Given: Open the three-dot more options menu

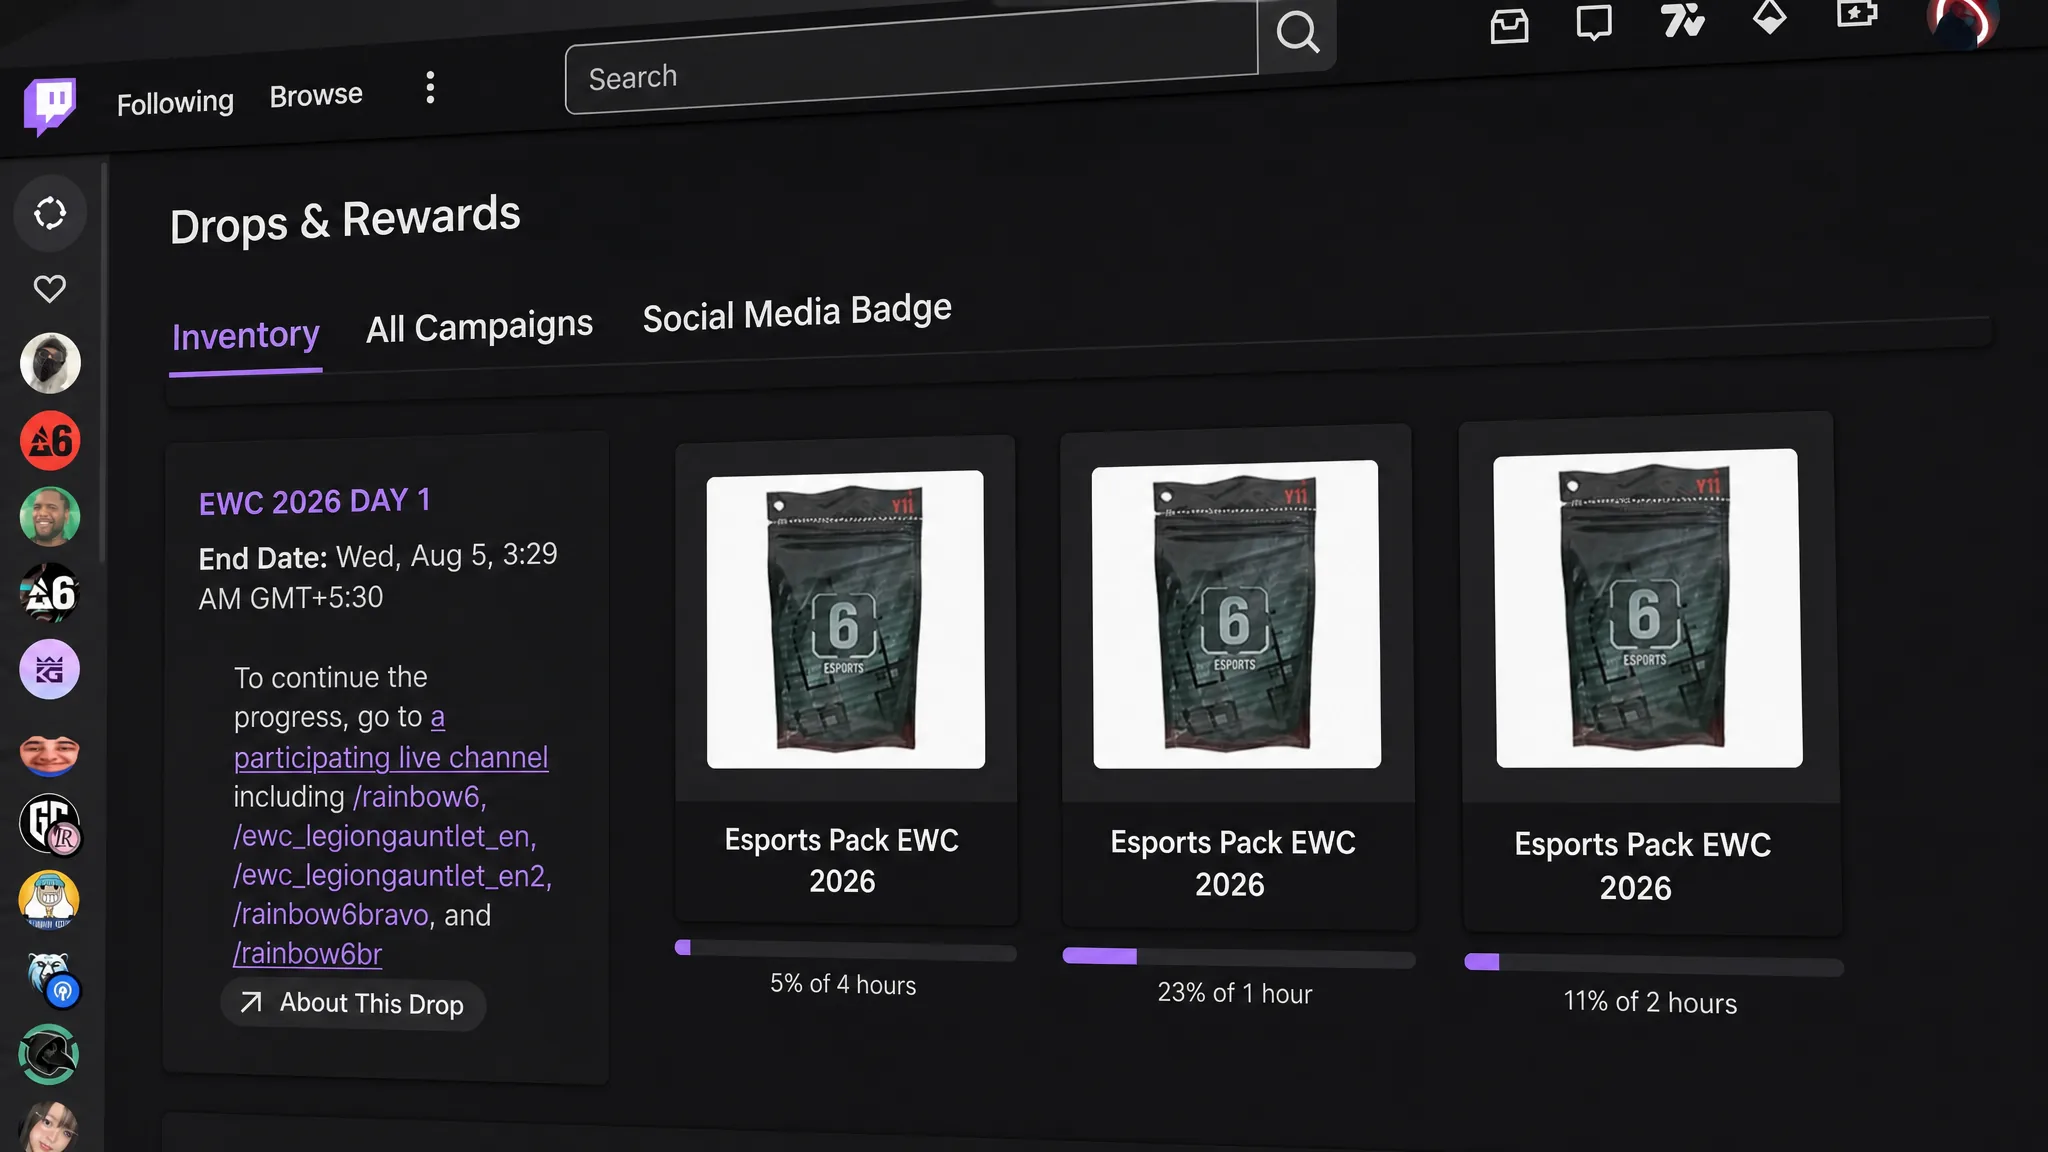Looking at the screenshot, I should pos(430,88).
